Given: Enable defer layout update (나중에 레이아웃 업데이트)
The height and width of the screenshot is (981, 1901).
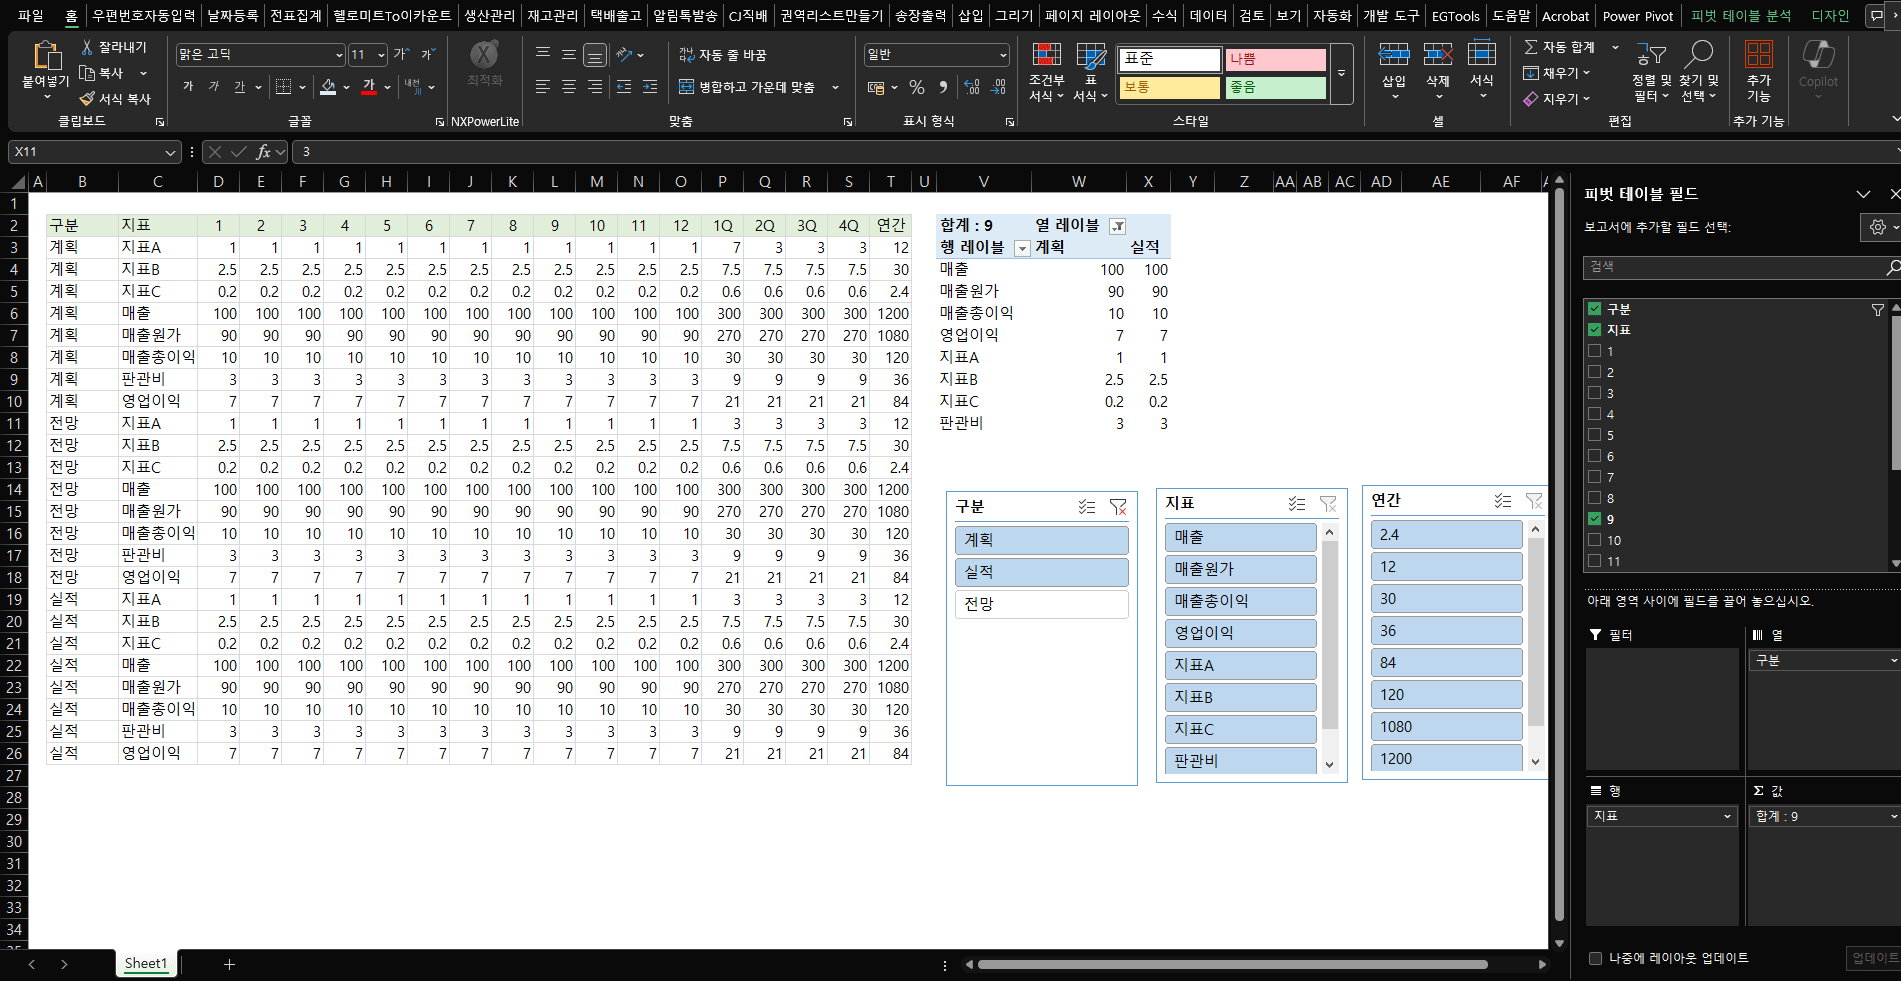Looking at the screenshot, I should click(1596, 958).
